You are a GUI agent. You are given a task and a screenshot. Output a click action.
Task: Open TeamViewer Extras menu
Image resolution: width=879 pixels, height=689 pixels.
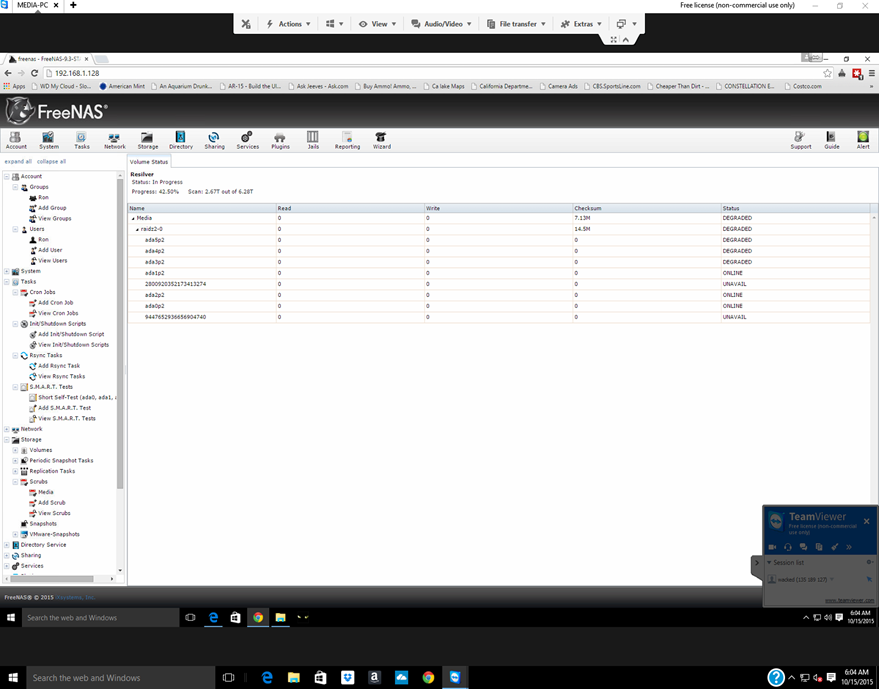pos(581,24)
